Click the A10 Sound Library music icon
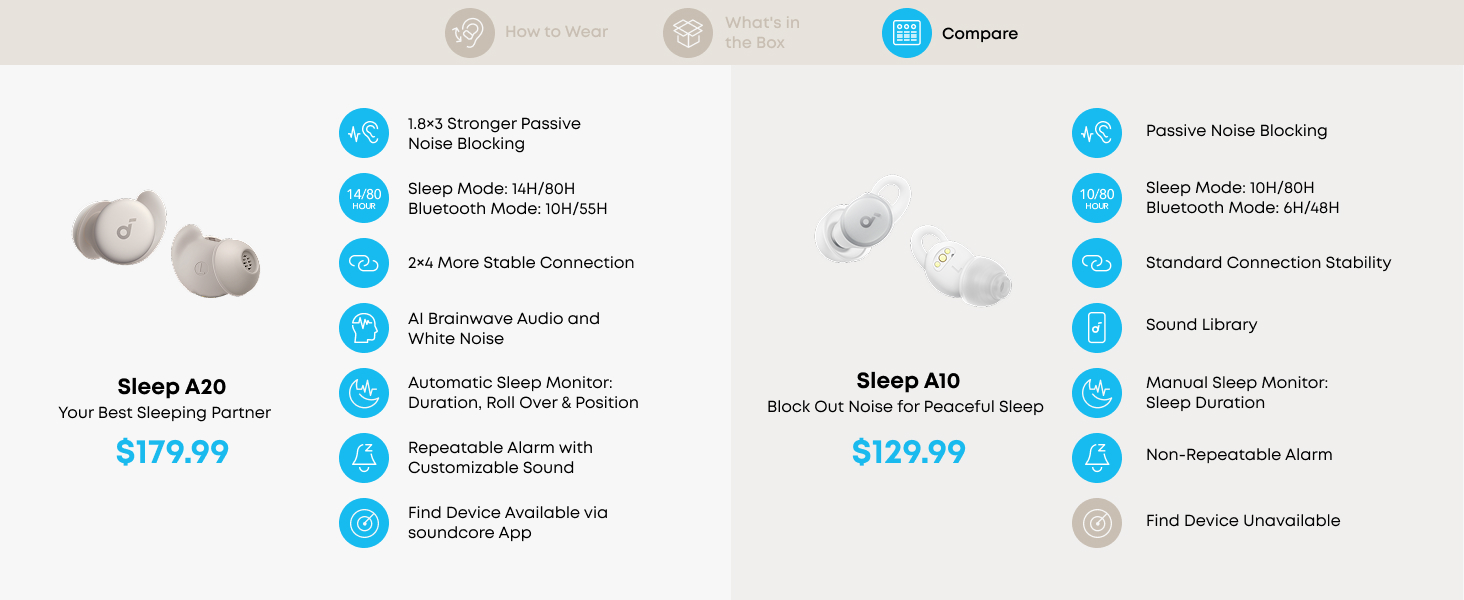 [1097, 327]
